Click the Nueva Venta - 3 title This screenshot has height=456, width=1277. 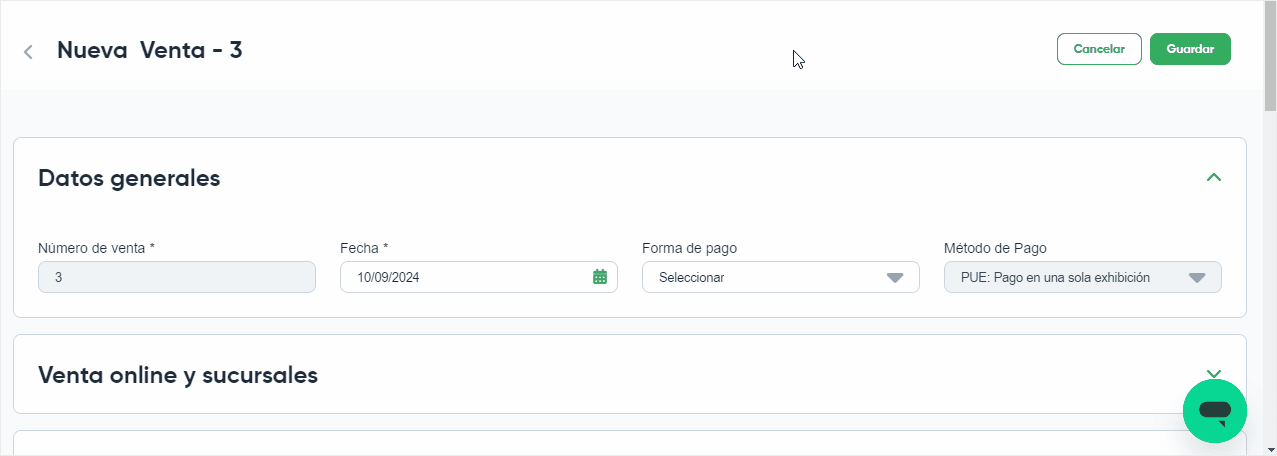point(150,50)
